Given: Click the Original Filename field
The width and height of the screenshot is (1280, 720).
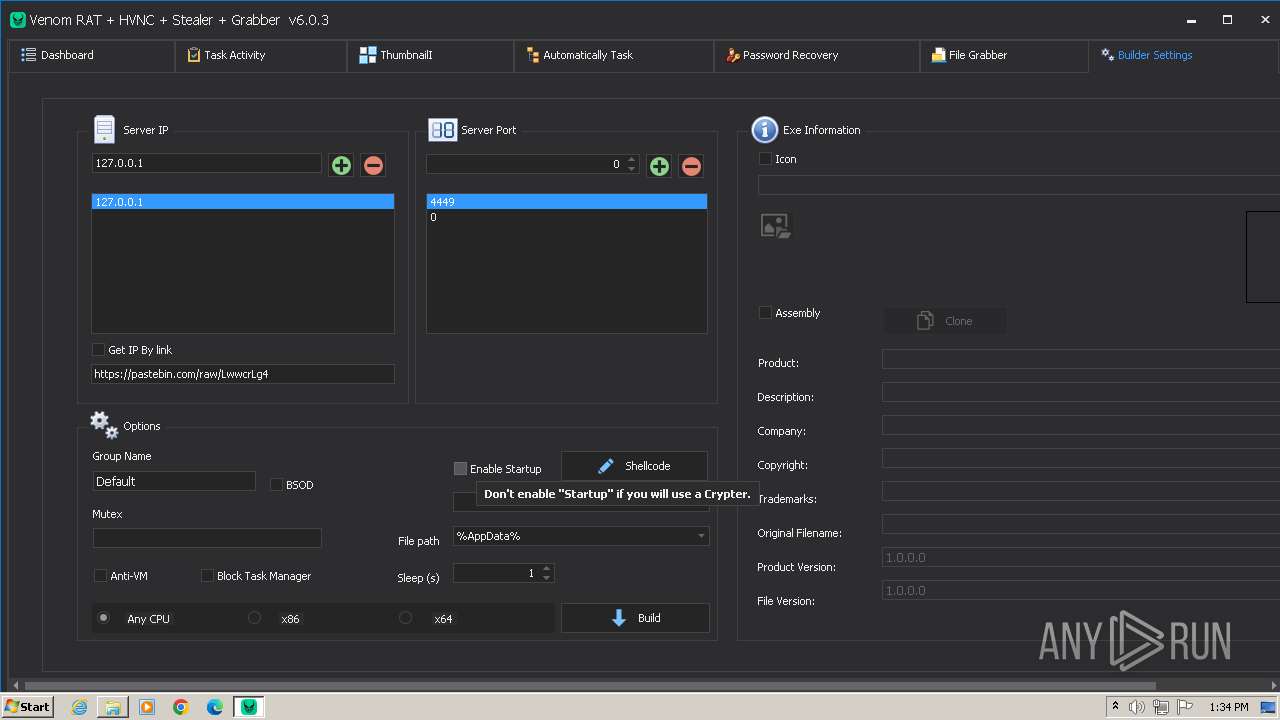Looking at the screenshot, I should pos(1081,524).
